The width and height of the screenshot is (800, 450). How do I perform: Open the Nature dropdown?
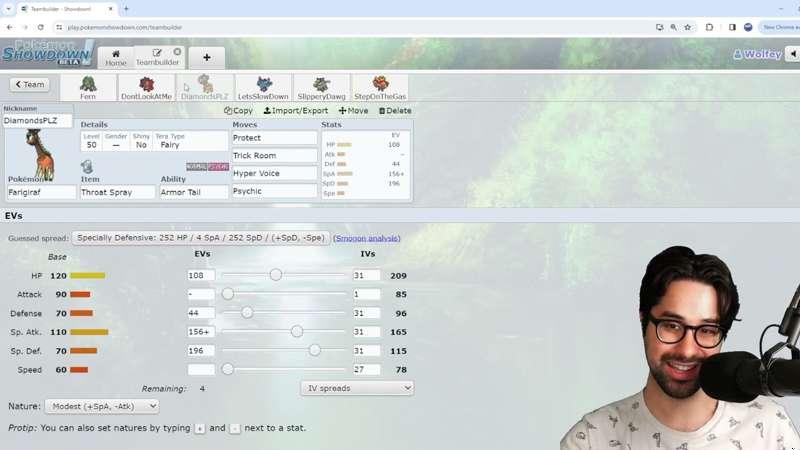click(102, 406)
